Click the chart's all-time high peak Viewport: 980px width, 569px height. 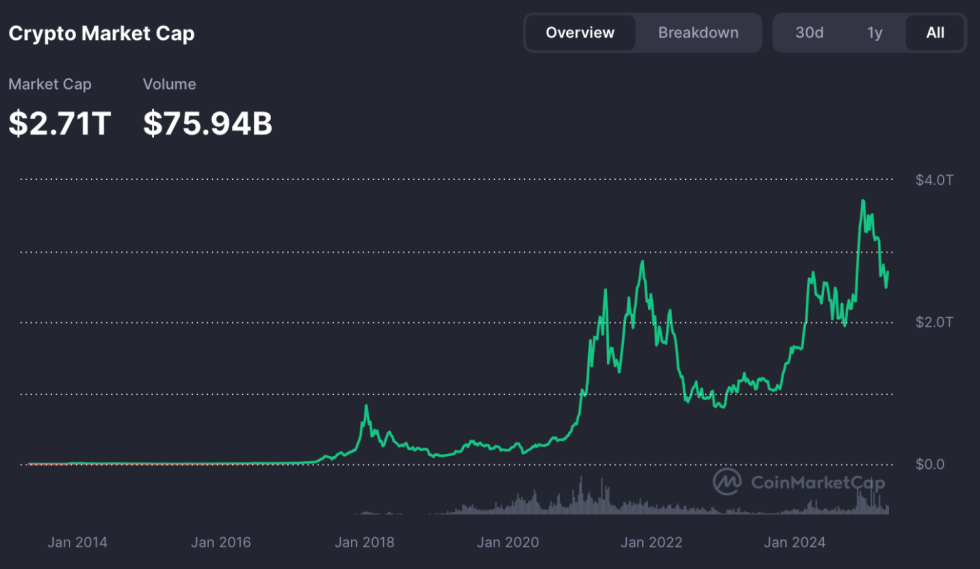pos(862,201)
